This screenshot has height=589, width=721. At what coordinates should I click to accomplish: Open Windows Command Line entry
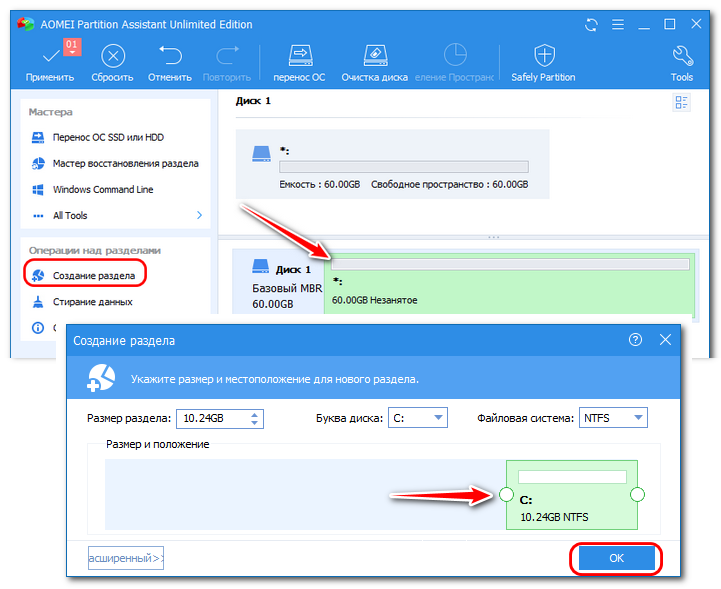coord(92,189)
